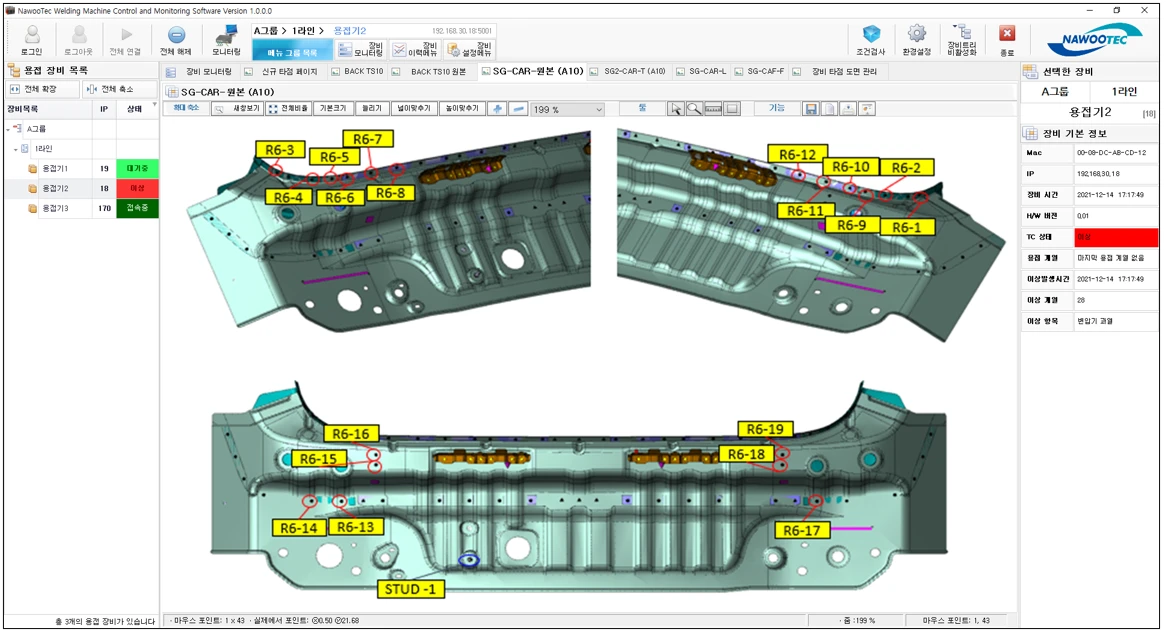Click 높이맞추기 fit height button
1166x630 pixels.
click(462, 109)
